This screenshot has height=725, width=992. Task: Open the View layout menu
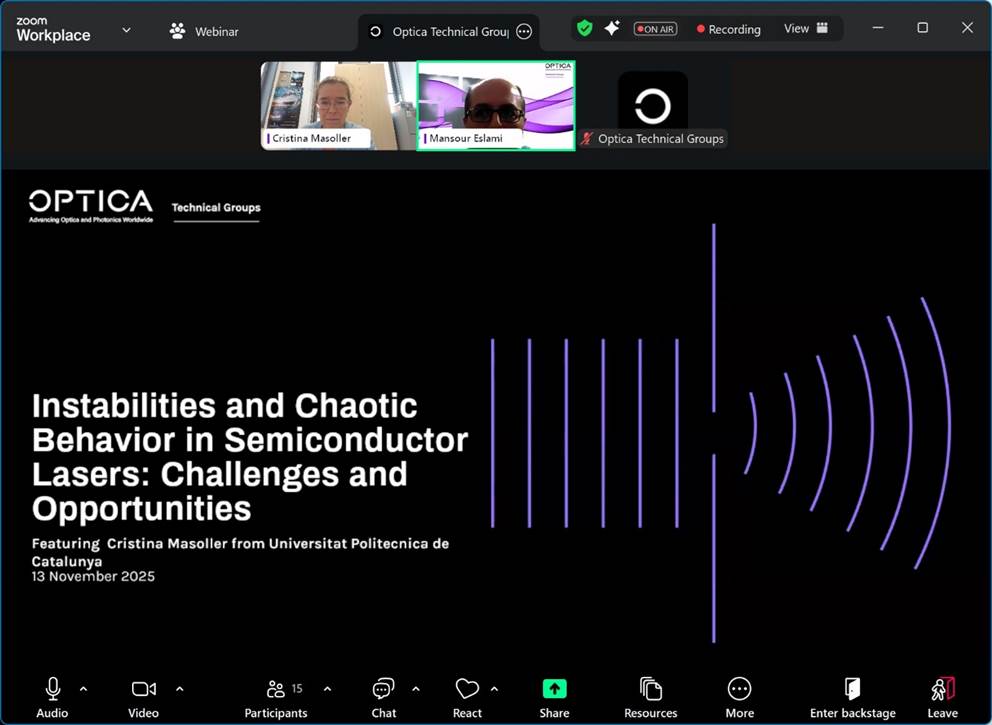click(806, 29)
